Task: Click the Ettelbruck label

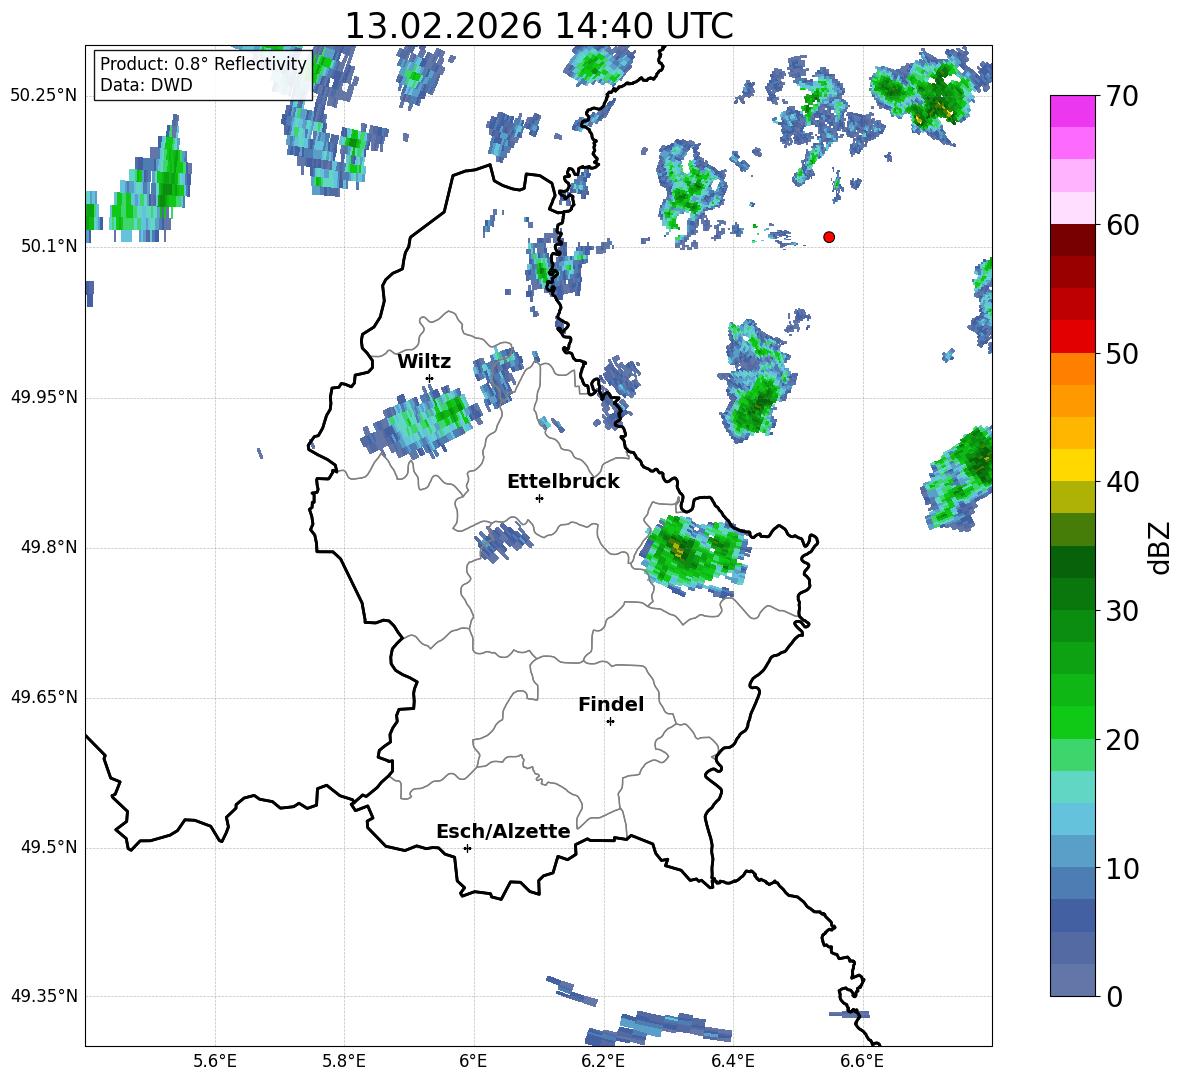Action: click(x=563, y=482)
